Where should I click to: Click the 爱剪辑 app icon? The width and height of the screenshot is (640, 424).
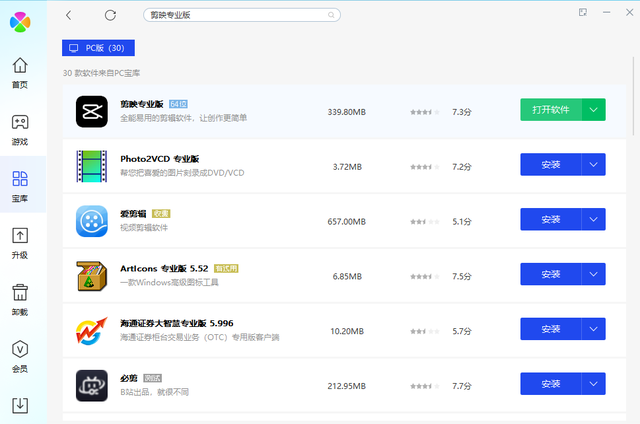[92, 221]
